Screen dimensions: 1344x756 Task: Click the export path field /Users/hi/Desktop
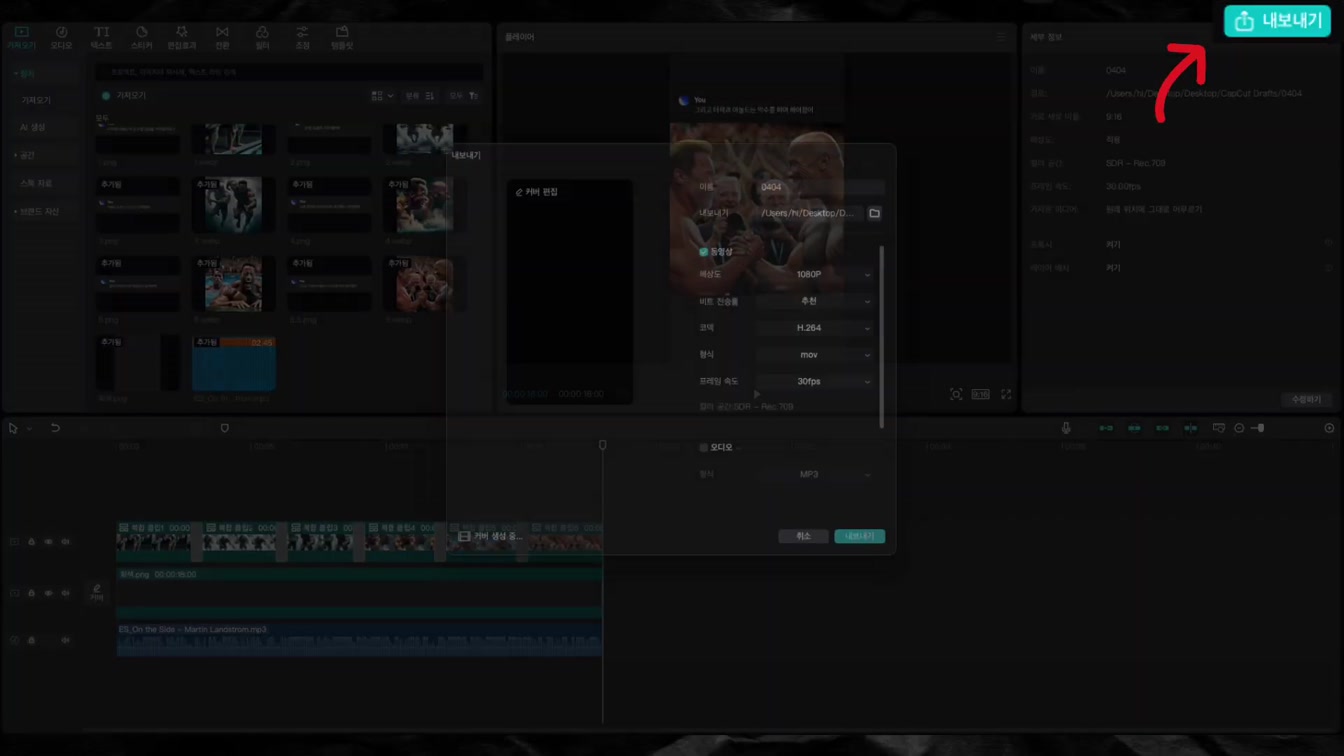point(809,213)
